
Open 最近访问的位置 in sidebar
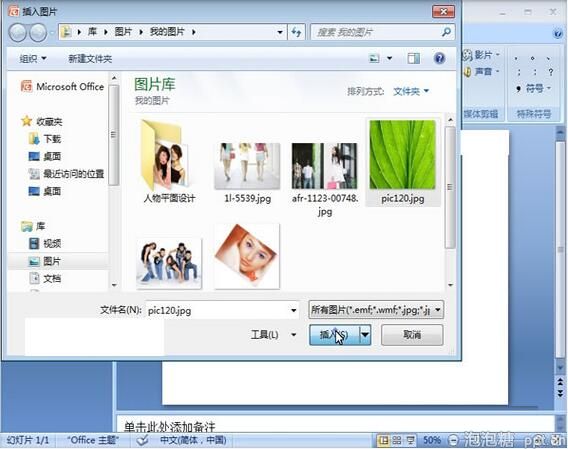[66, 174]
